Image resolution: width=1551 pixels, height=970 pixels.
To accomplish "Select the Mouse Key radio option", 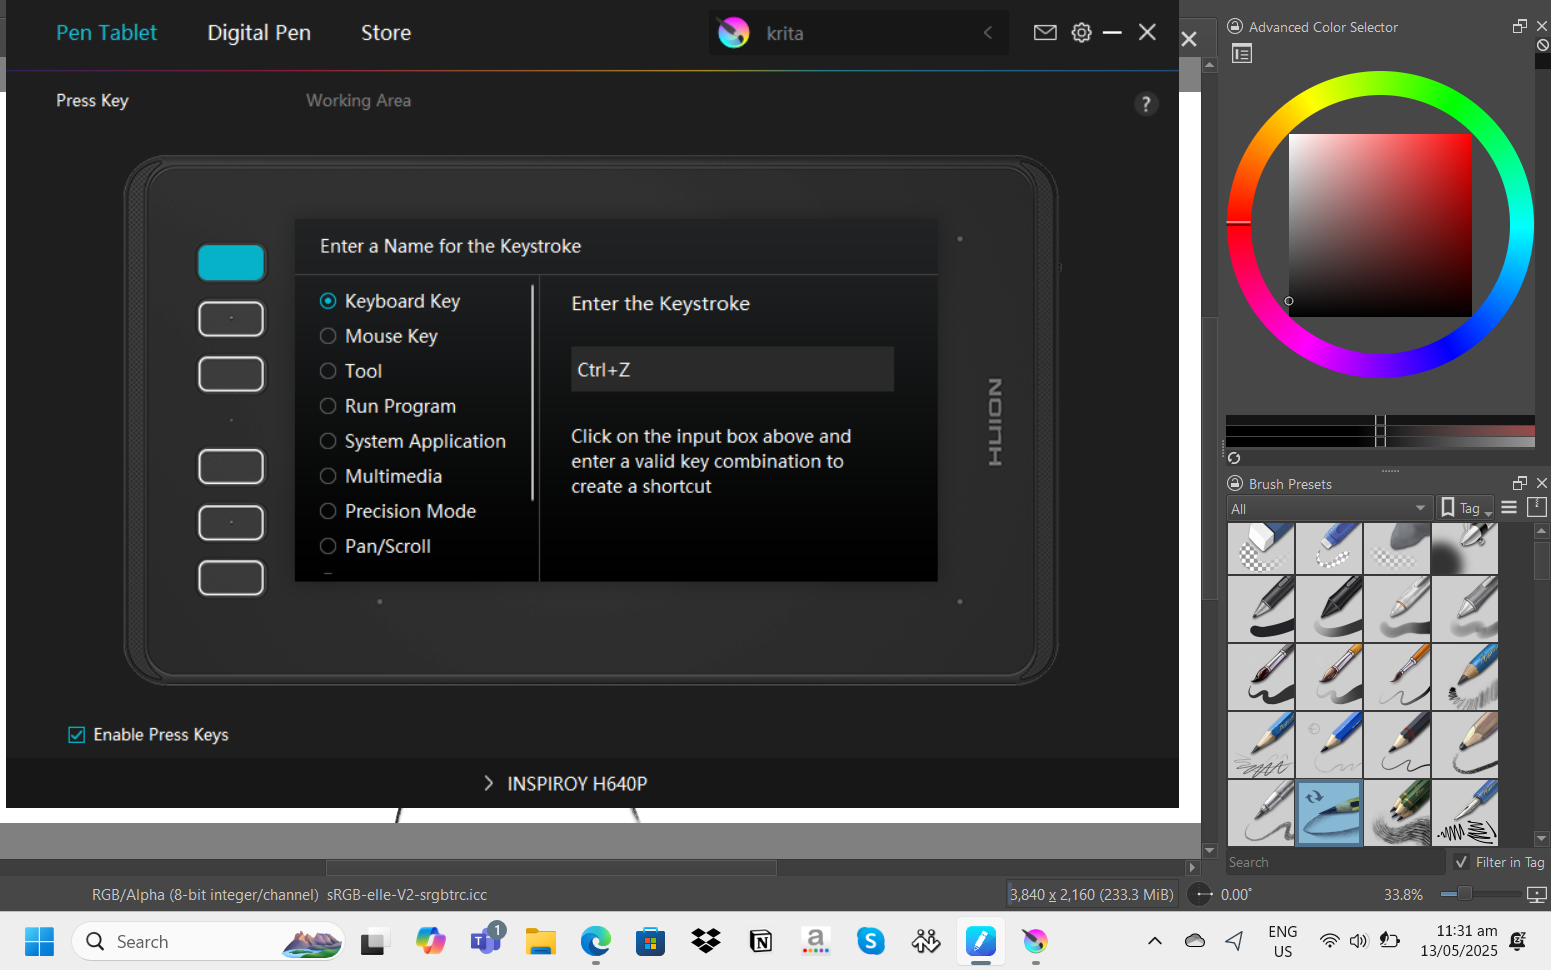I will click(x=328, y=336).
